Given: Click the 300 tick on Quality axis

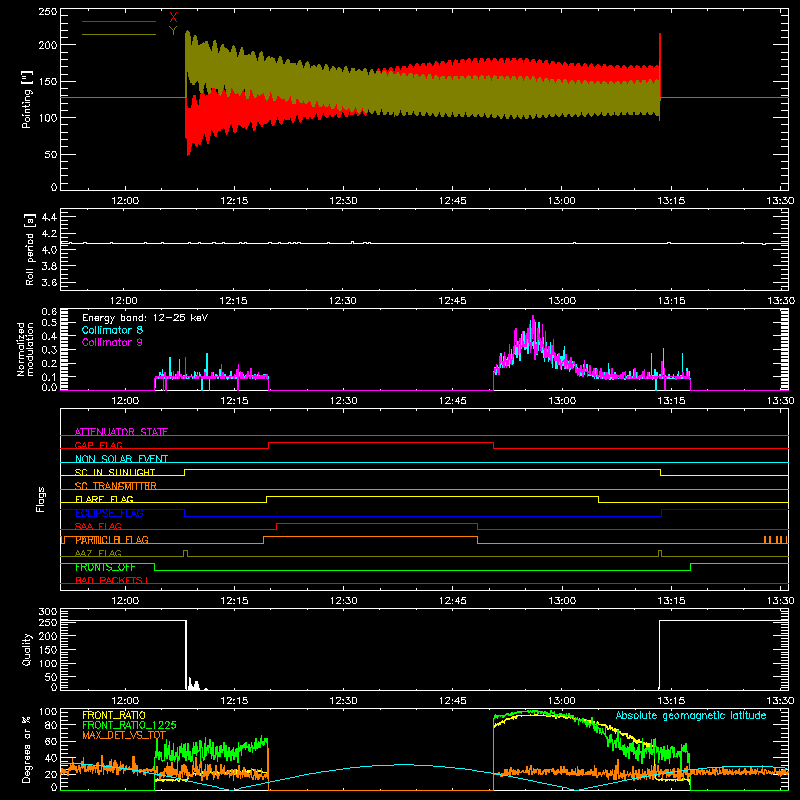Looking at the screenshot, I should [48, 612].
